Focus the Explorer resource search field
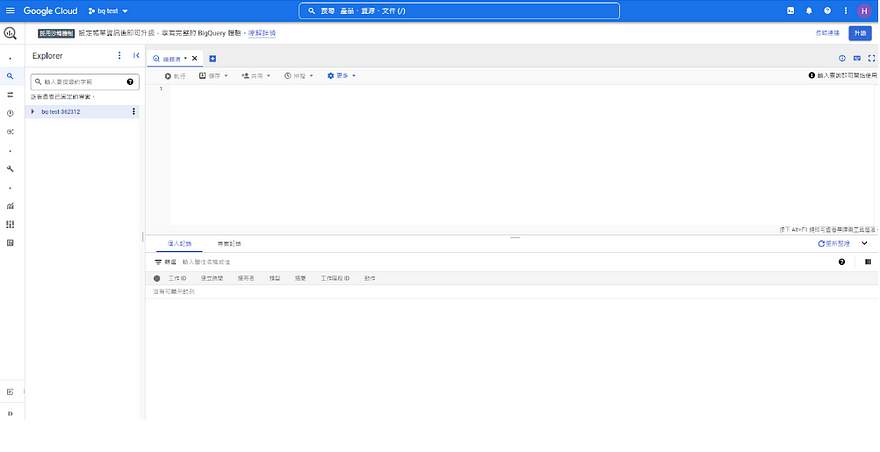Screen dimensions: 880x452 tap(85, 82)
